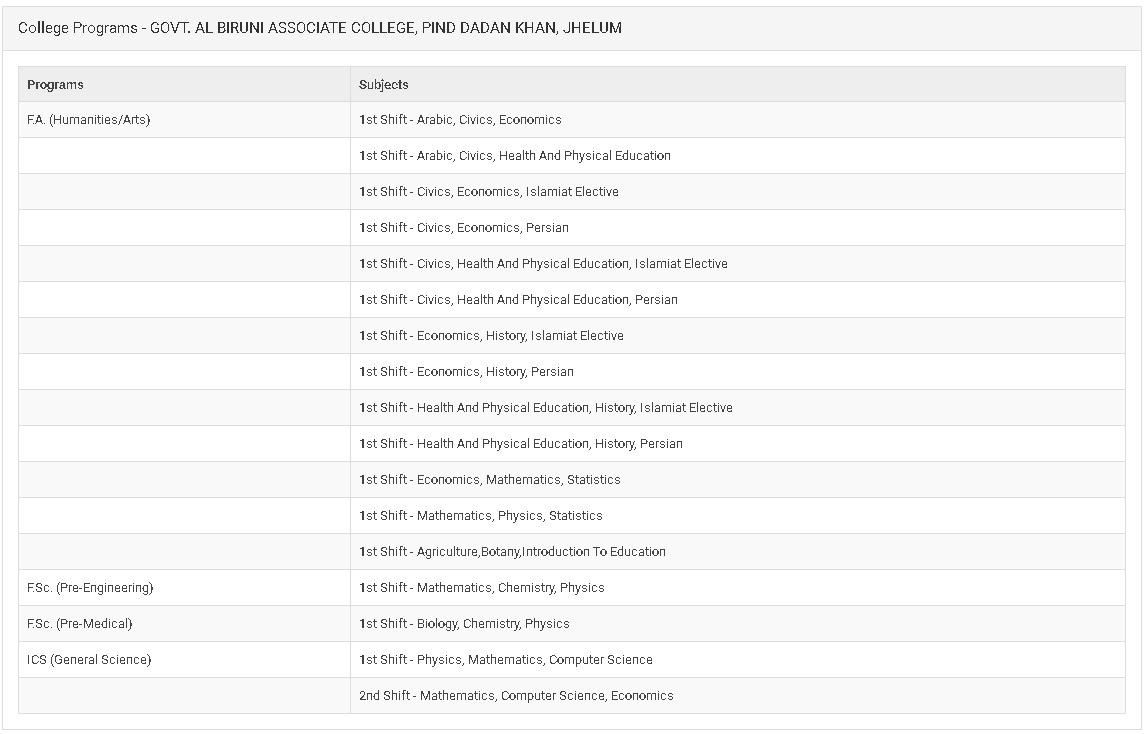This screenshot has width=1145, height=734.
Task: Click Physics, Mathematics, Computer Science row
Action: click(x=738, y=660)
